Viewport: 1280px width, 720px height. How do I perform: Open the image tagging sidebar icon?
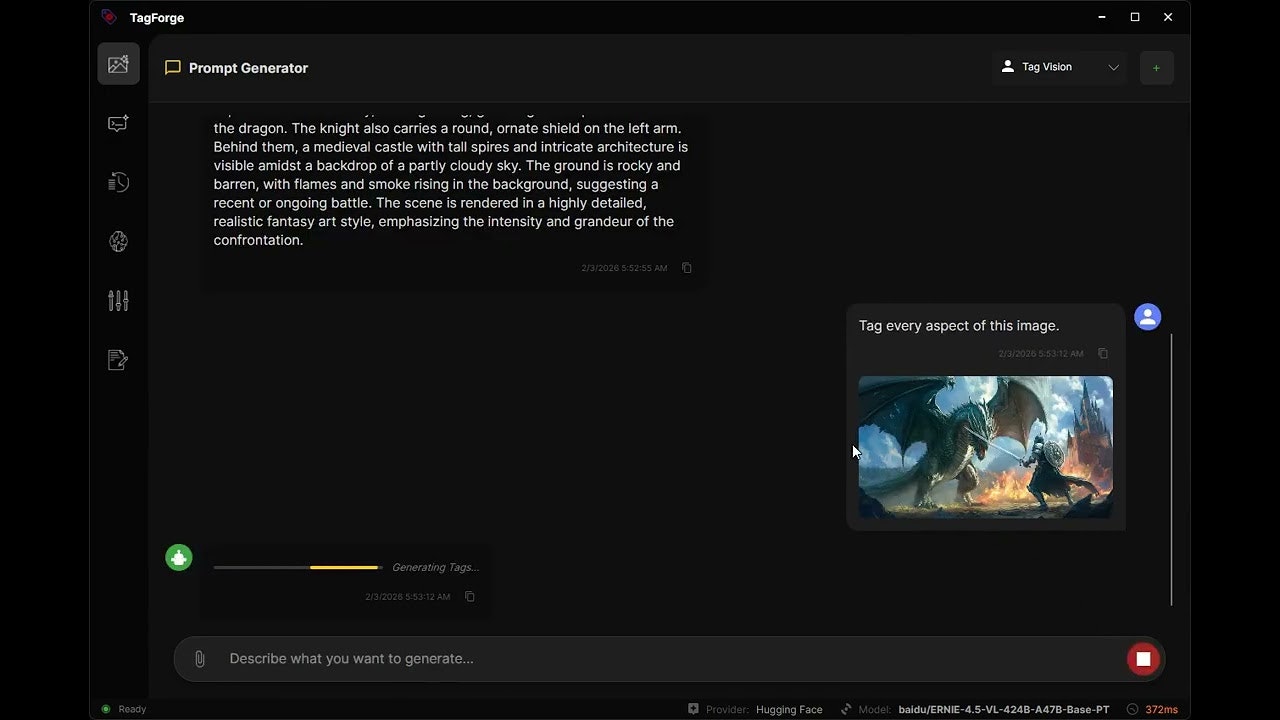click(118, 64)
